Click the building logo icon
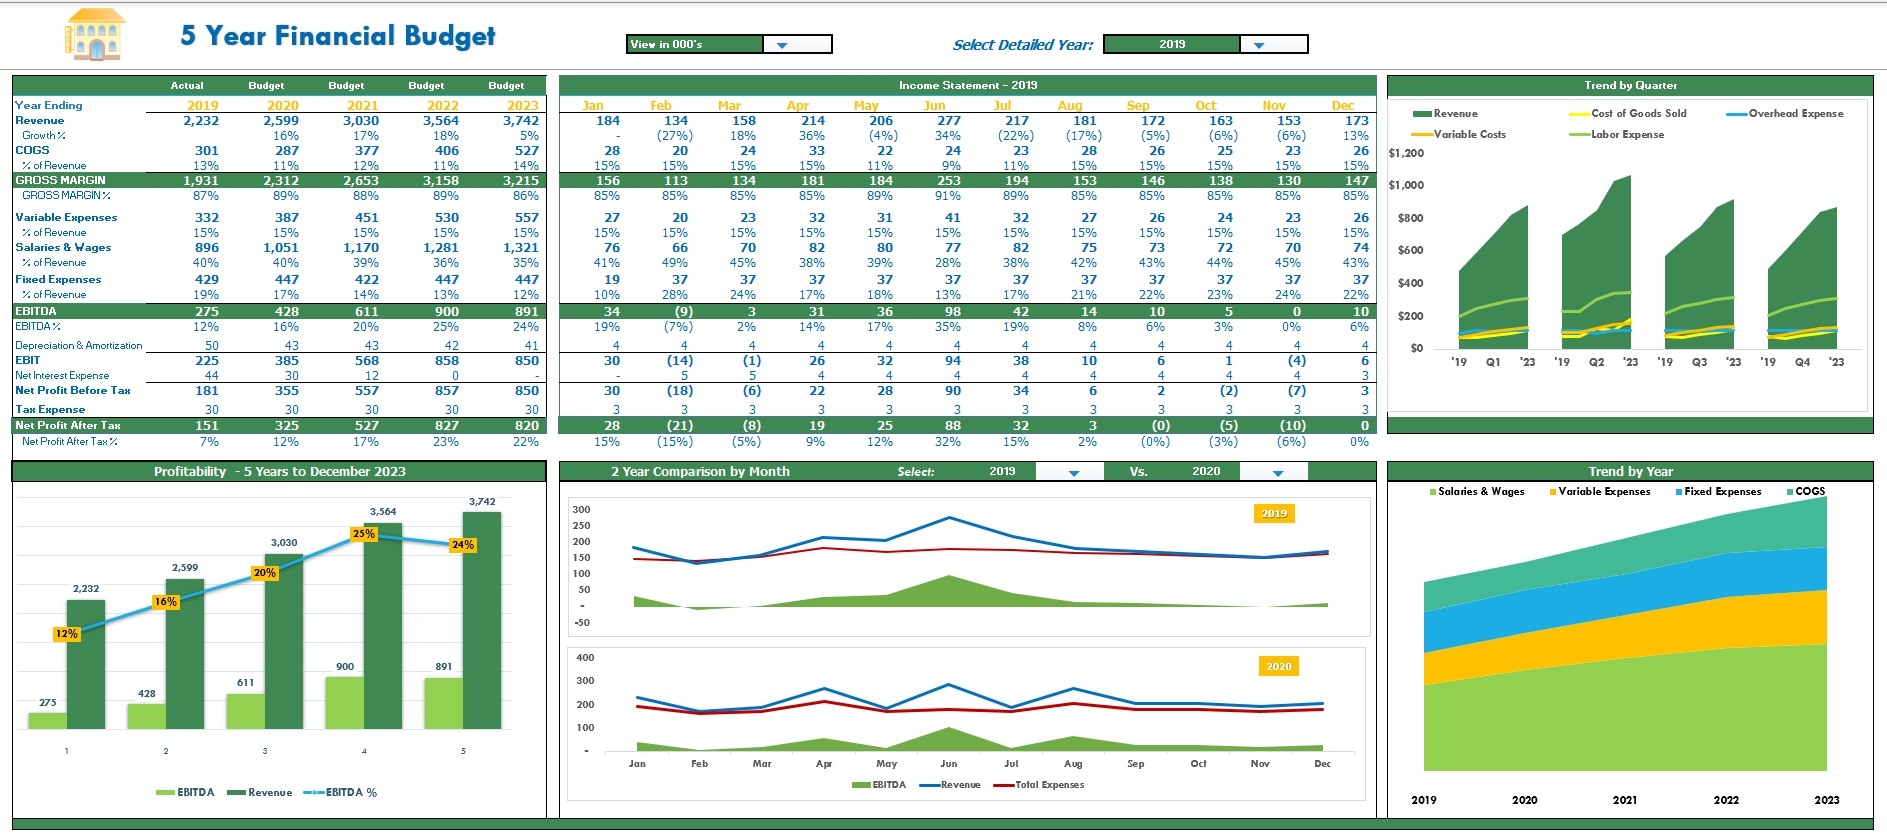This screenshot has width=1887, height=840. coord(95,35)
